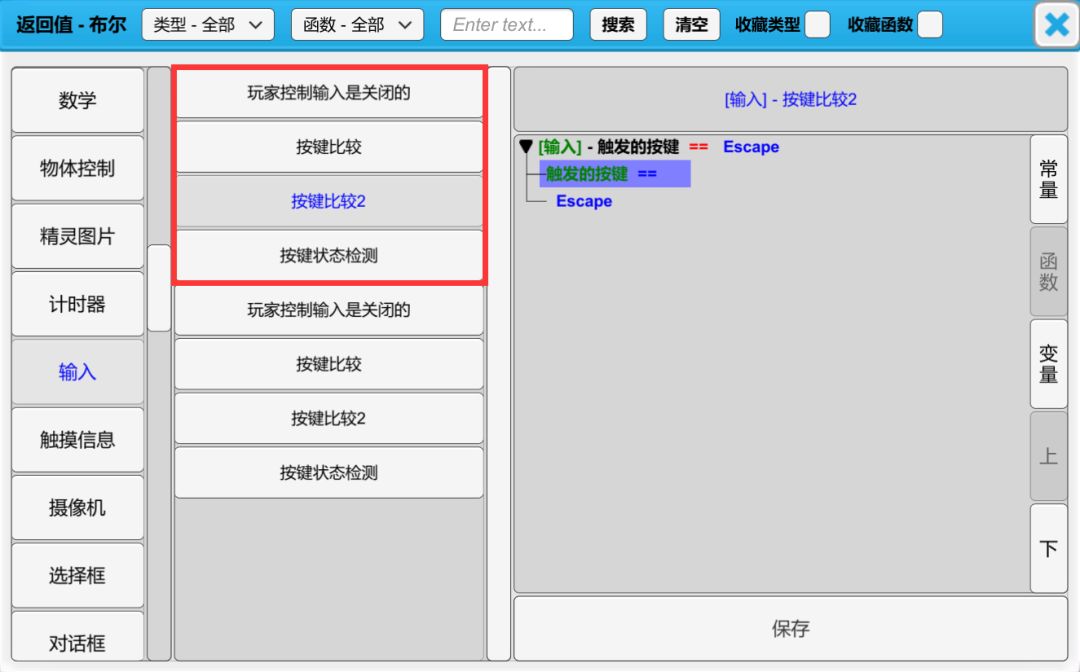Switch to the 变量 side tab
The width and height of the screenshot is (1080, 672).
(1048, 364)
